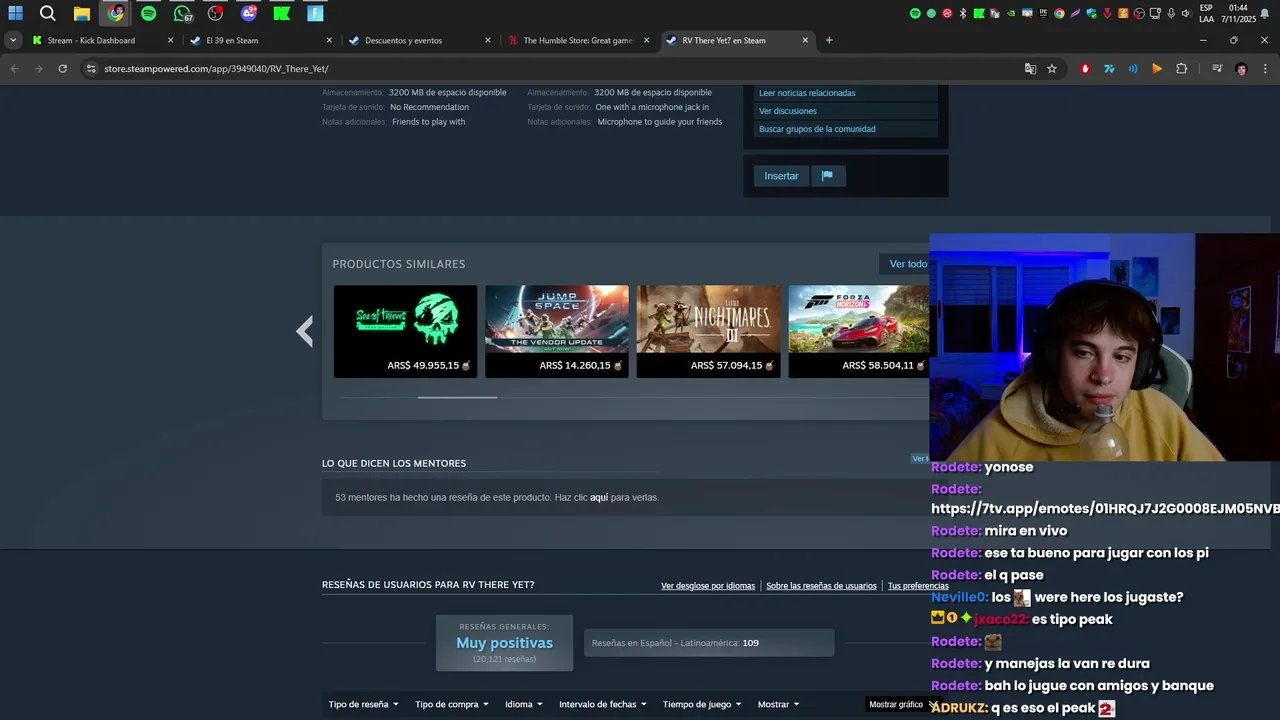Click the Ver todo button
Screen dimensions: 1280x720
click(908, 264)
